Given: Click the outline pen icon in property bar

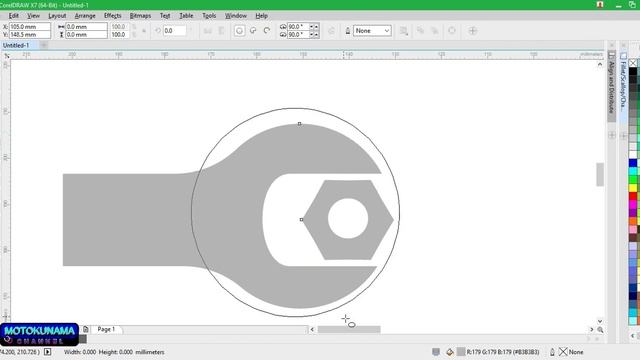Looking at the screenshot, I should point(348,31).
